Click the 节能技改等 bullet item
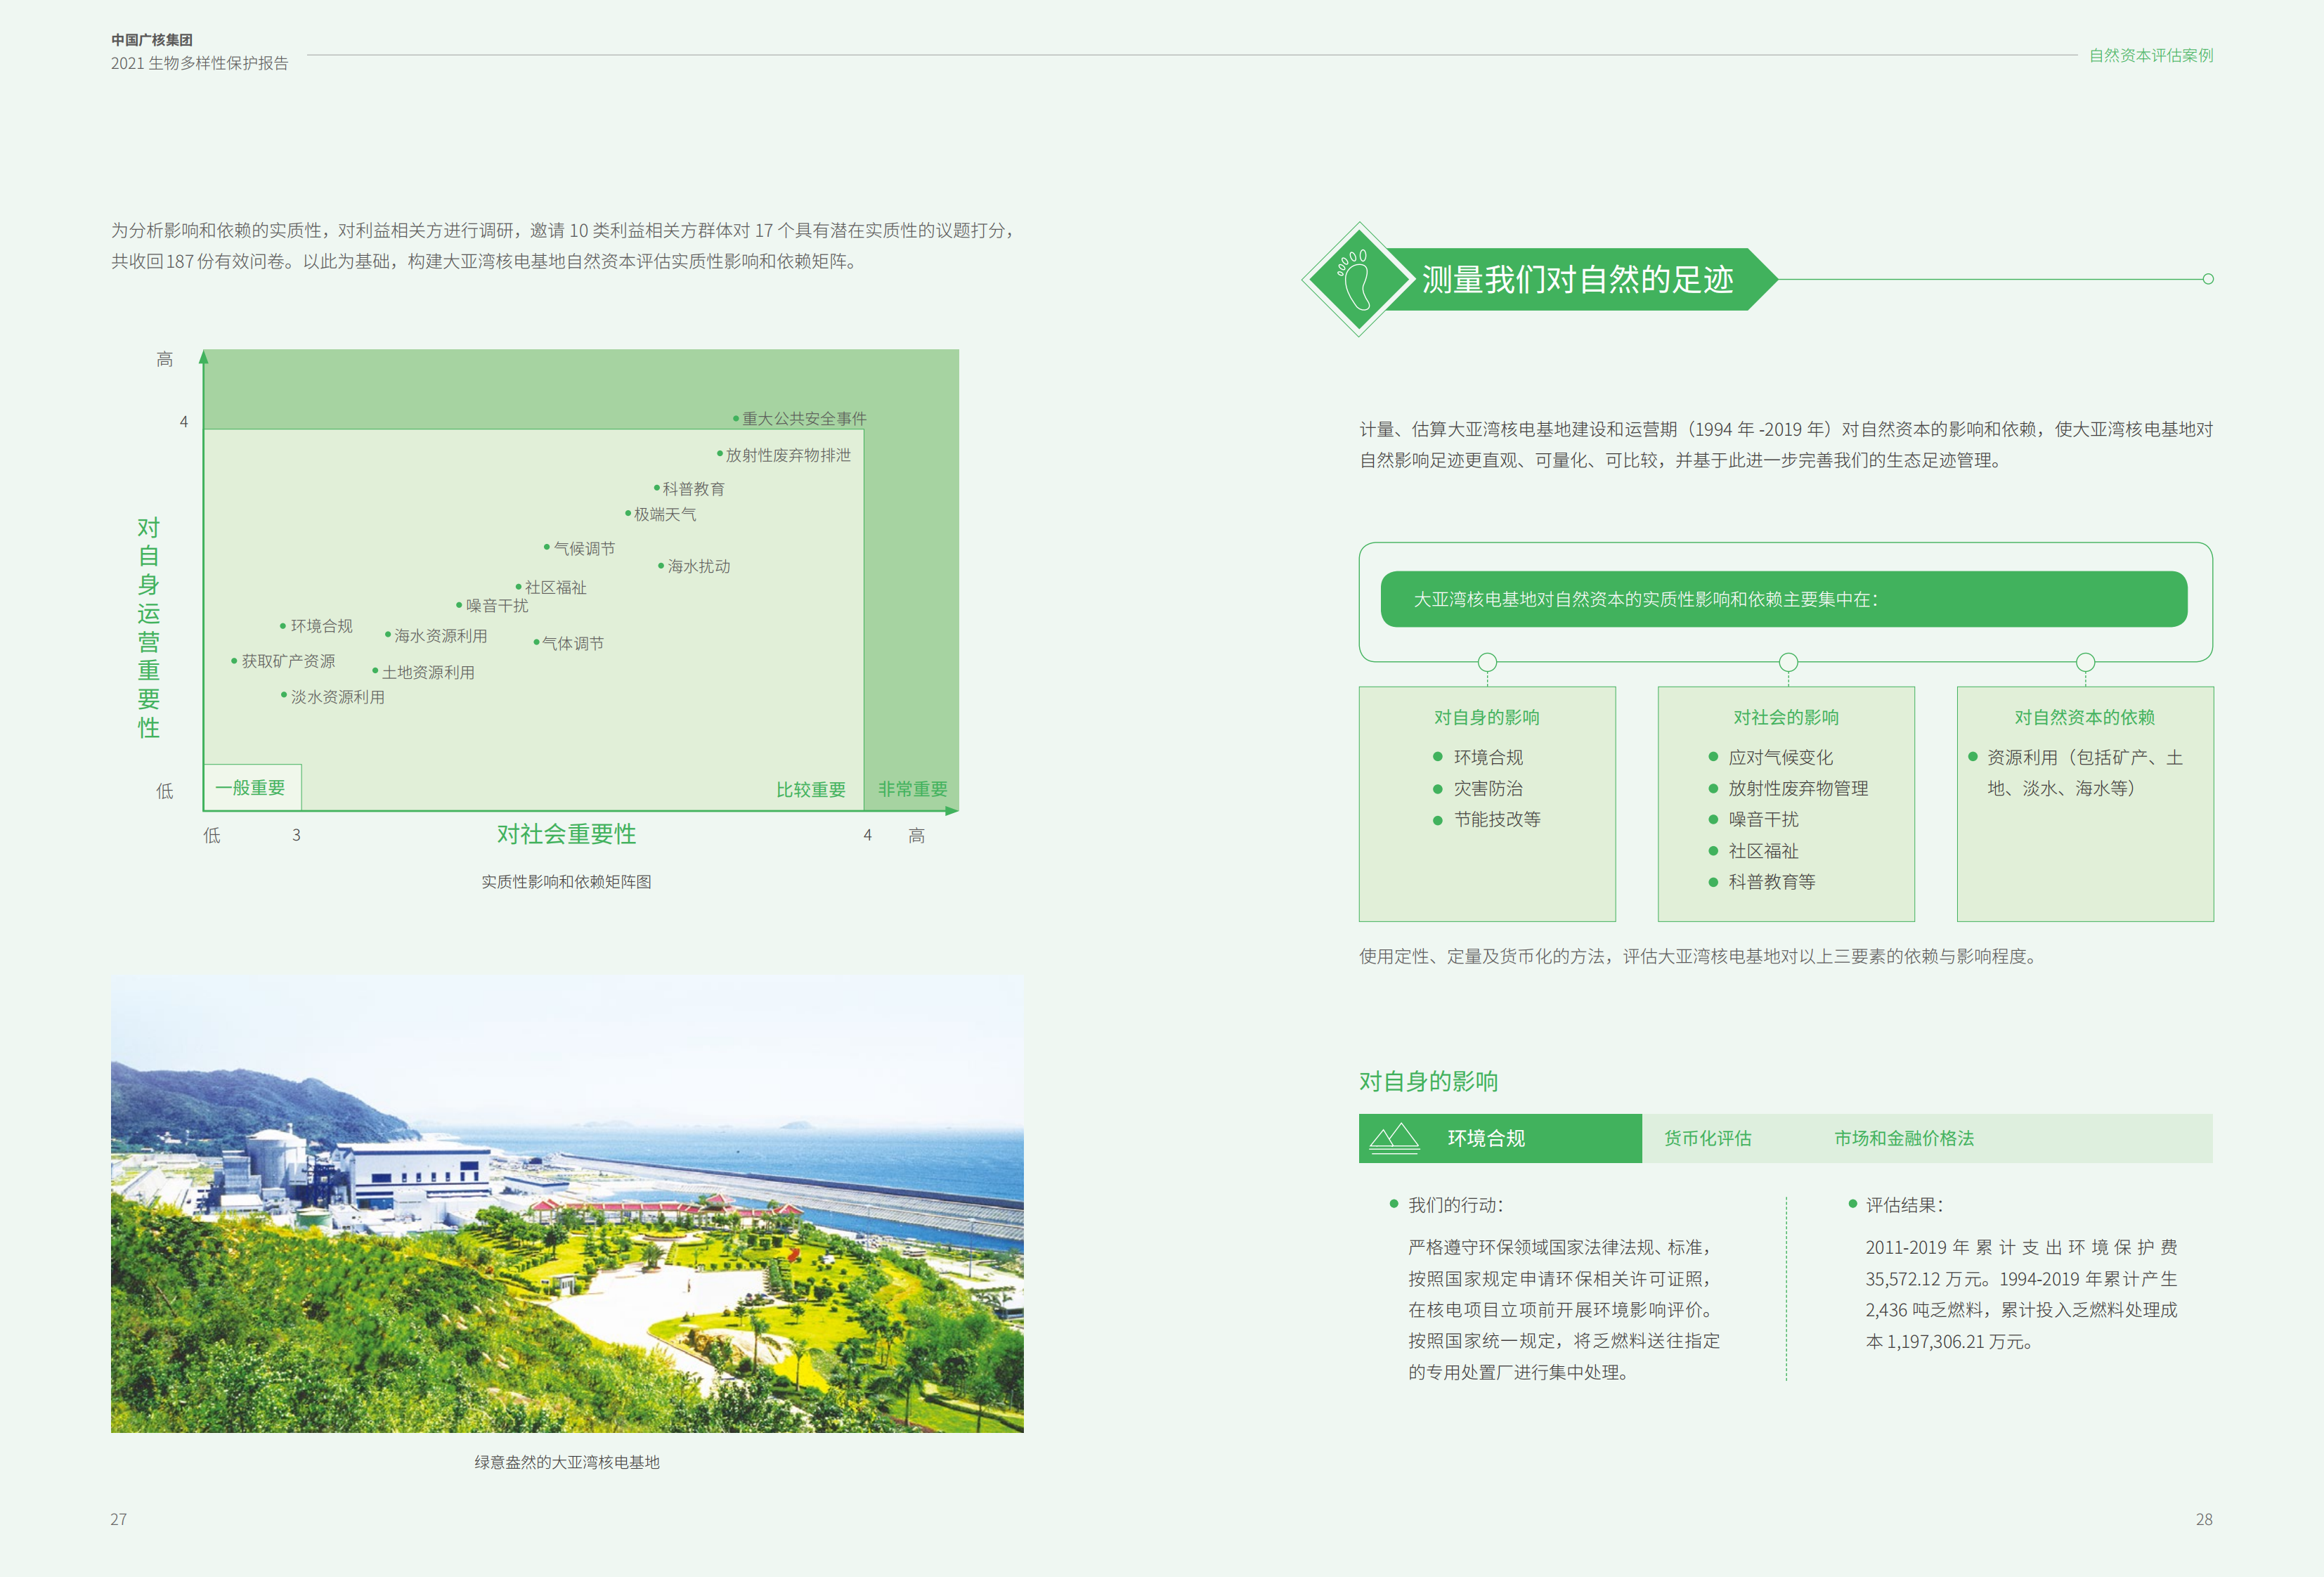The image size is (2324, 1577). pyautogui.click(x=1487, y=819)
